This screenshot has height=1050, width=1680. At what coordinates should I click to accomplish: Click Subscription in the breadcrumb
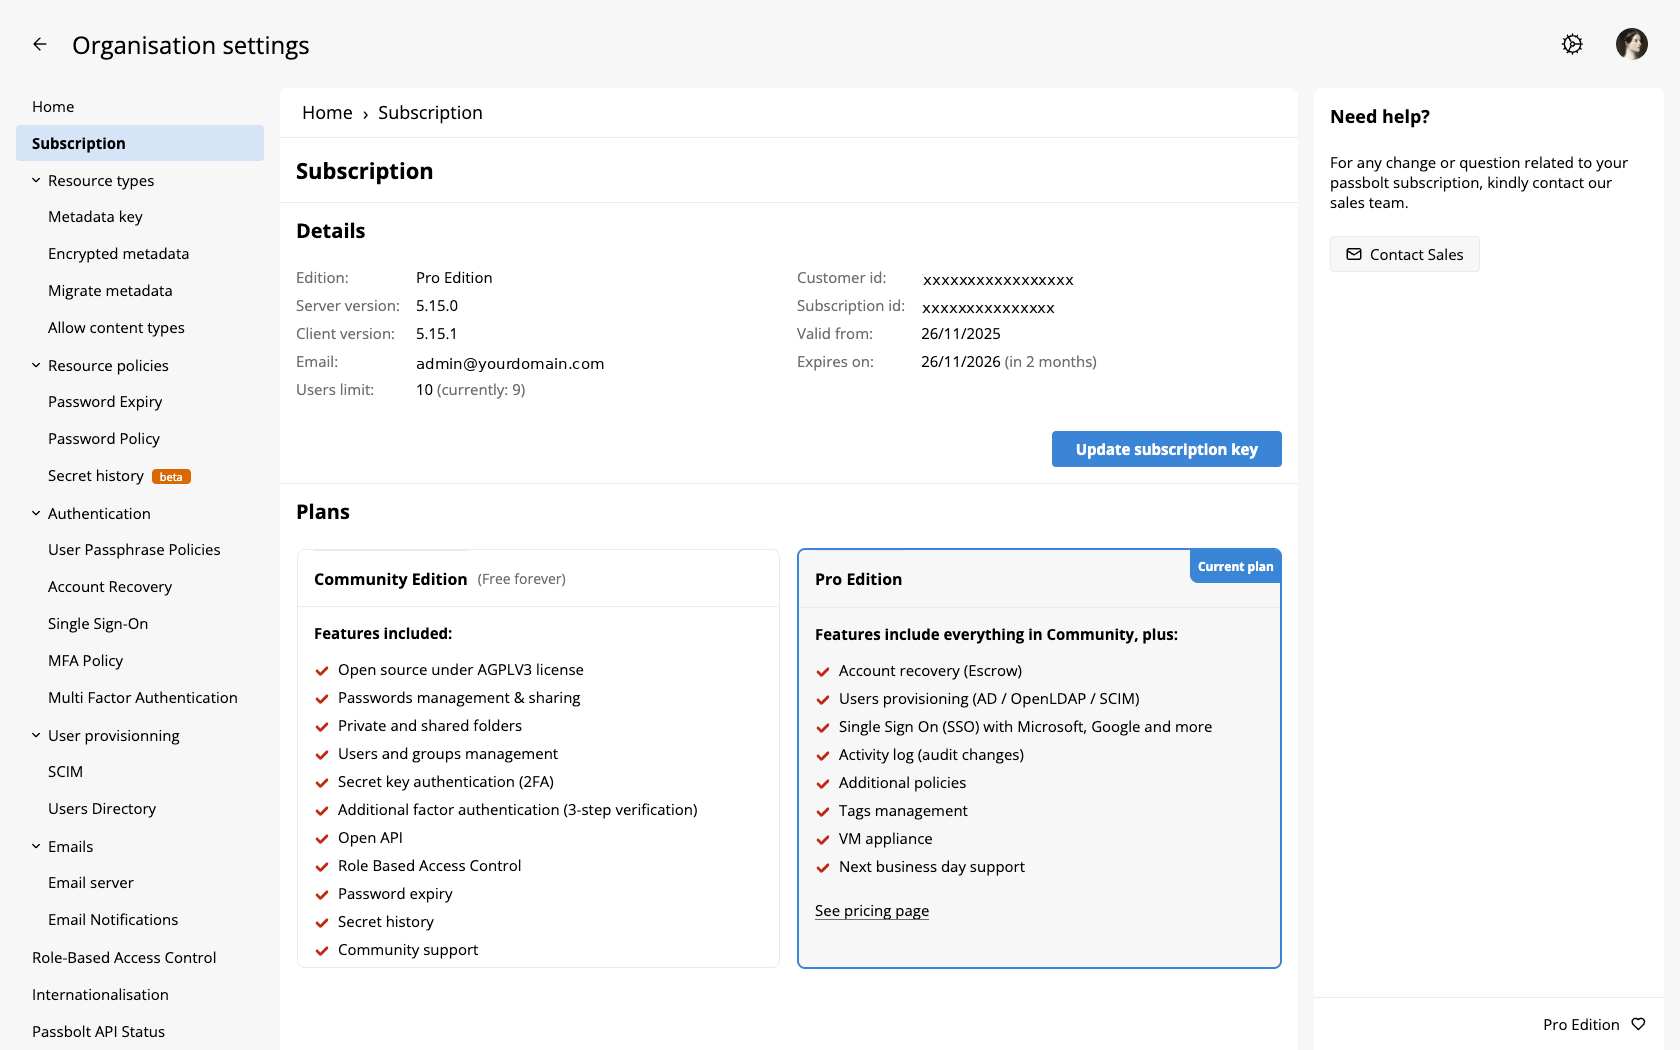coord(430,113)
